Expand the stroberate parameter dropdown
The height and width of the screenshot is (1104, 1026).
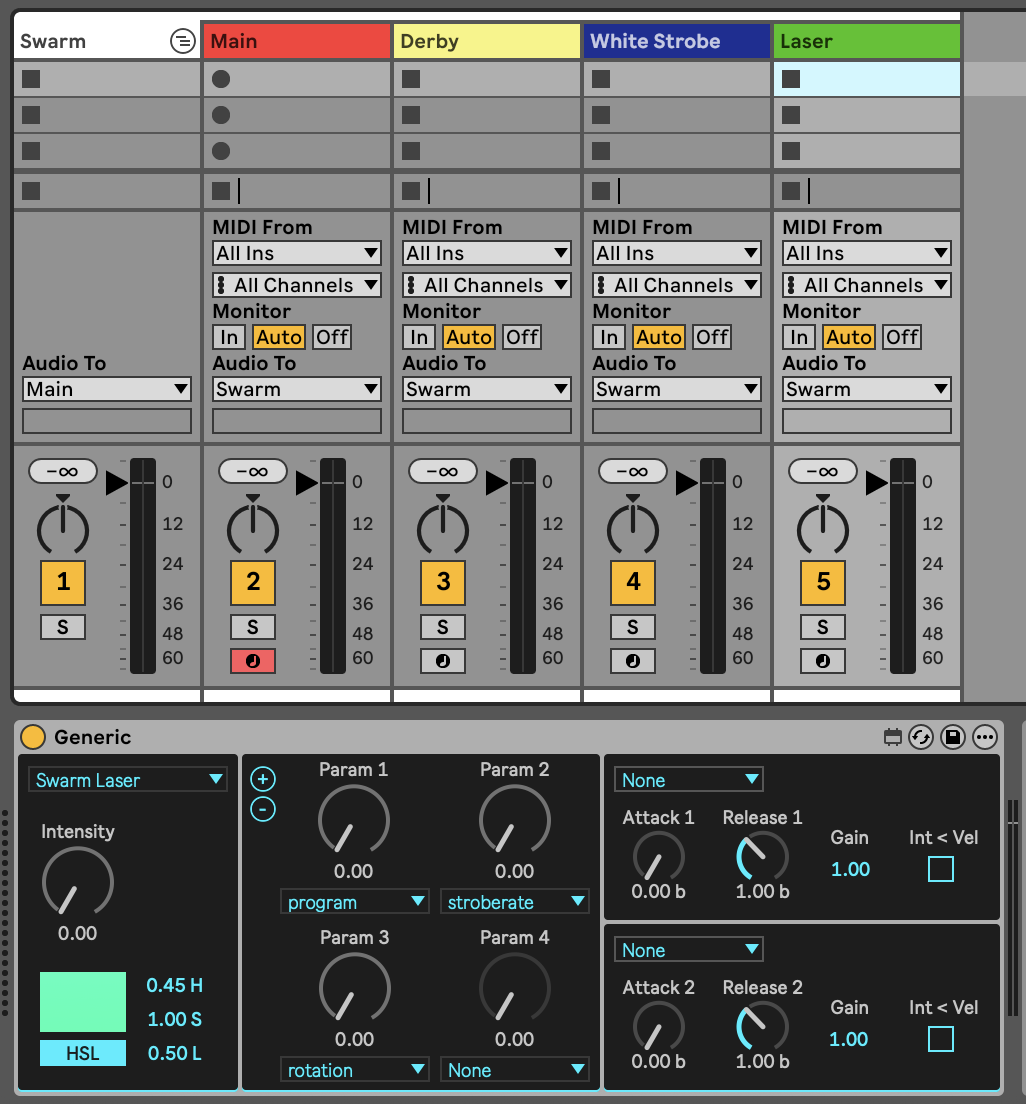click(x=515, y=902)
